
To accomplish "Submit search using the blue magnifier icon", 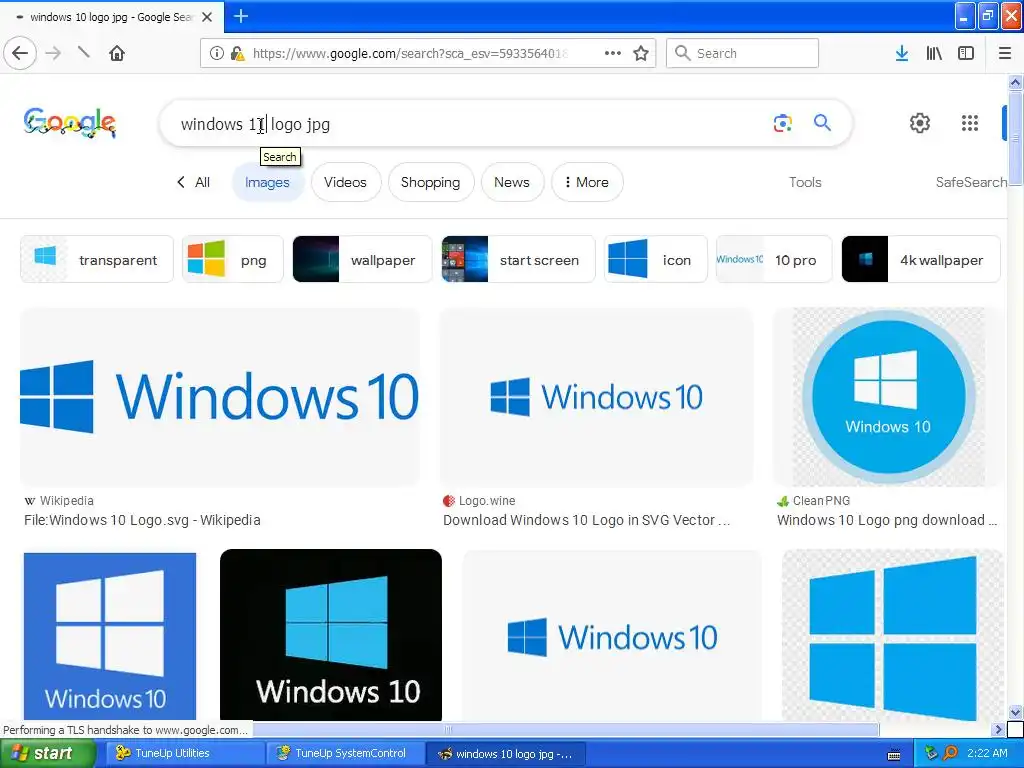I will (x=822, y=123).
